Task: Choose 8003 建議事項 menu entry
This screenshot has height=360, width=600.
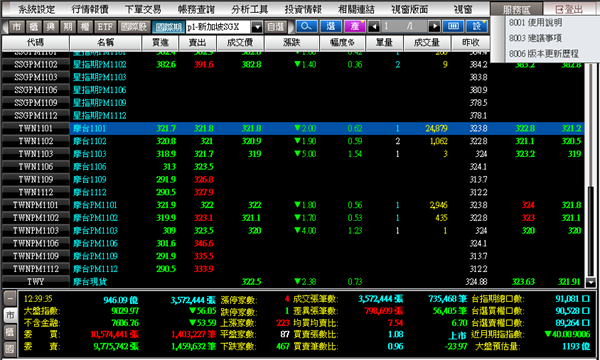Action: tap(535, 38)
